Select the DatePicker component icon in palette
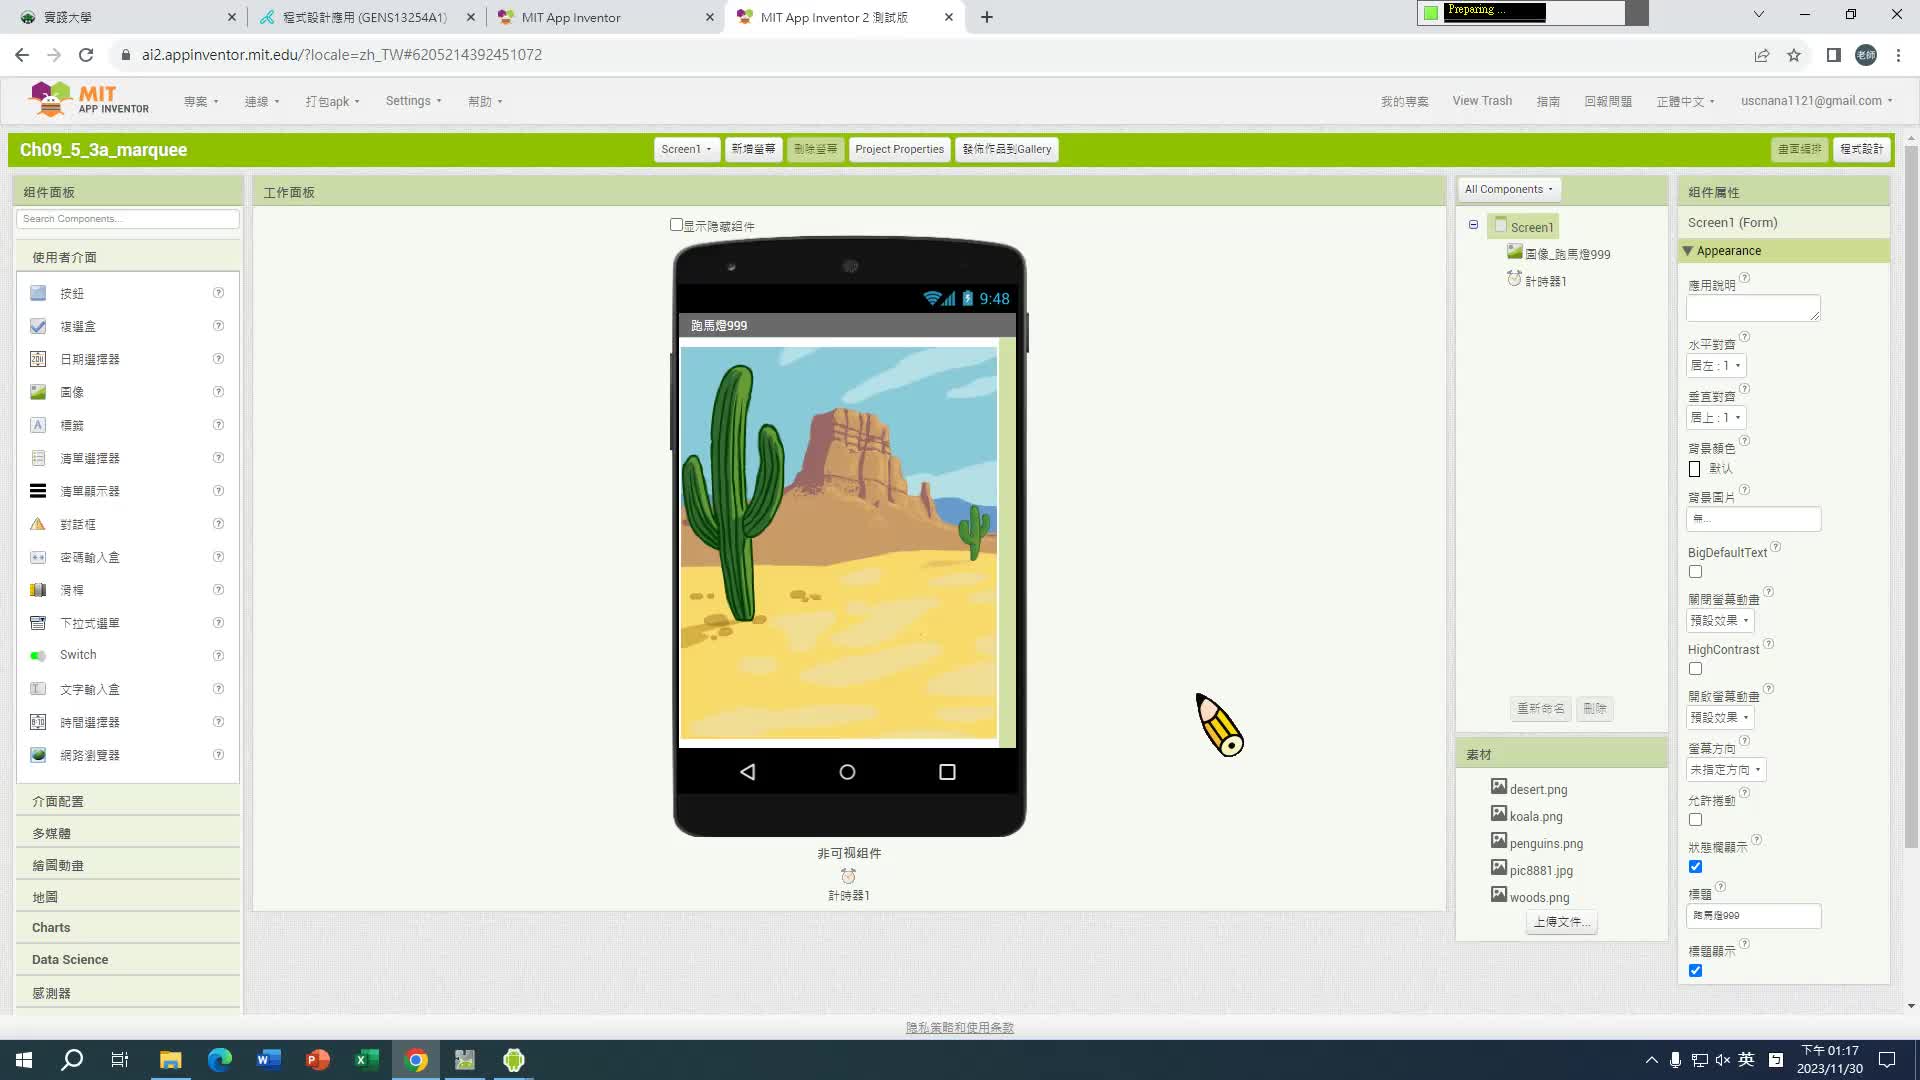Image resolution: width=1920 pixels, height=1080 pixels. (38, 359)
